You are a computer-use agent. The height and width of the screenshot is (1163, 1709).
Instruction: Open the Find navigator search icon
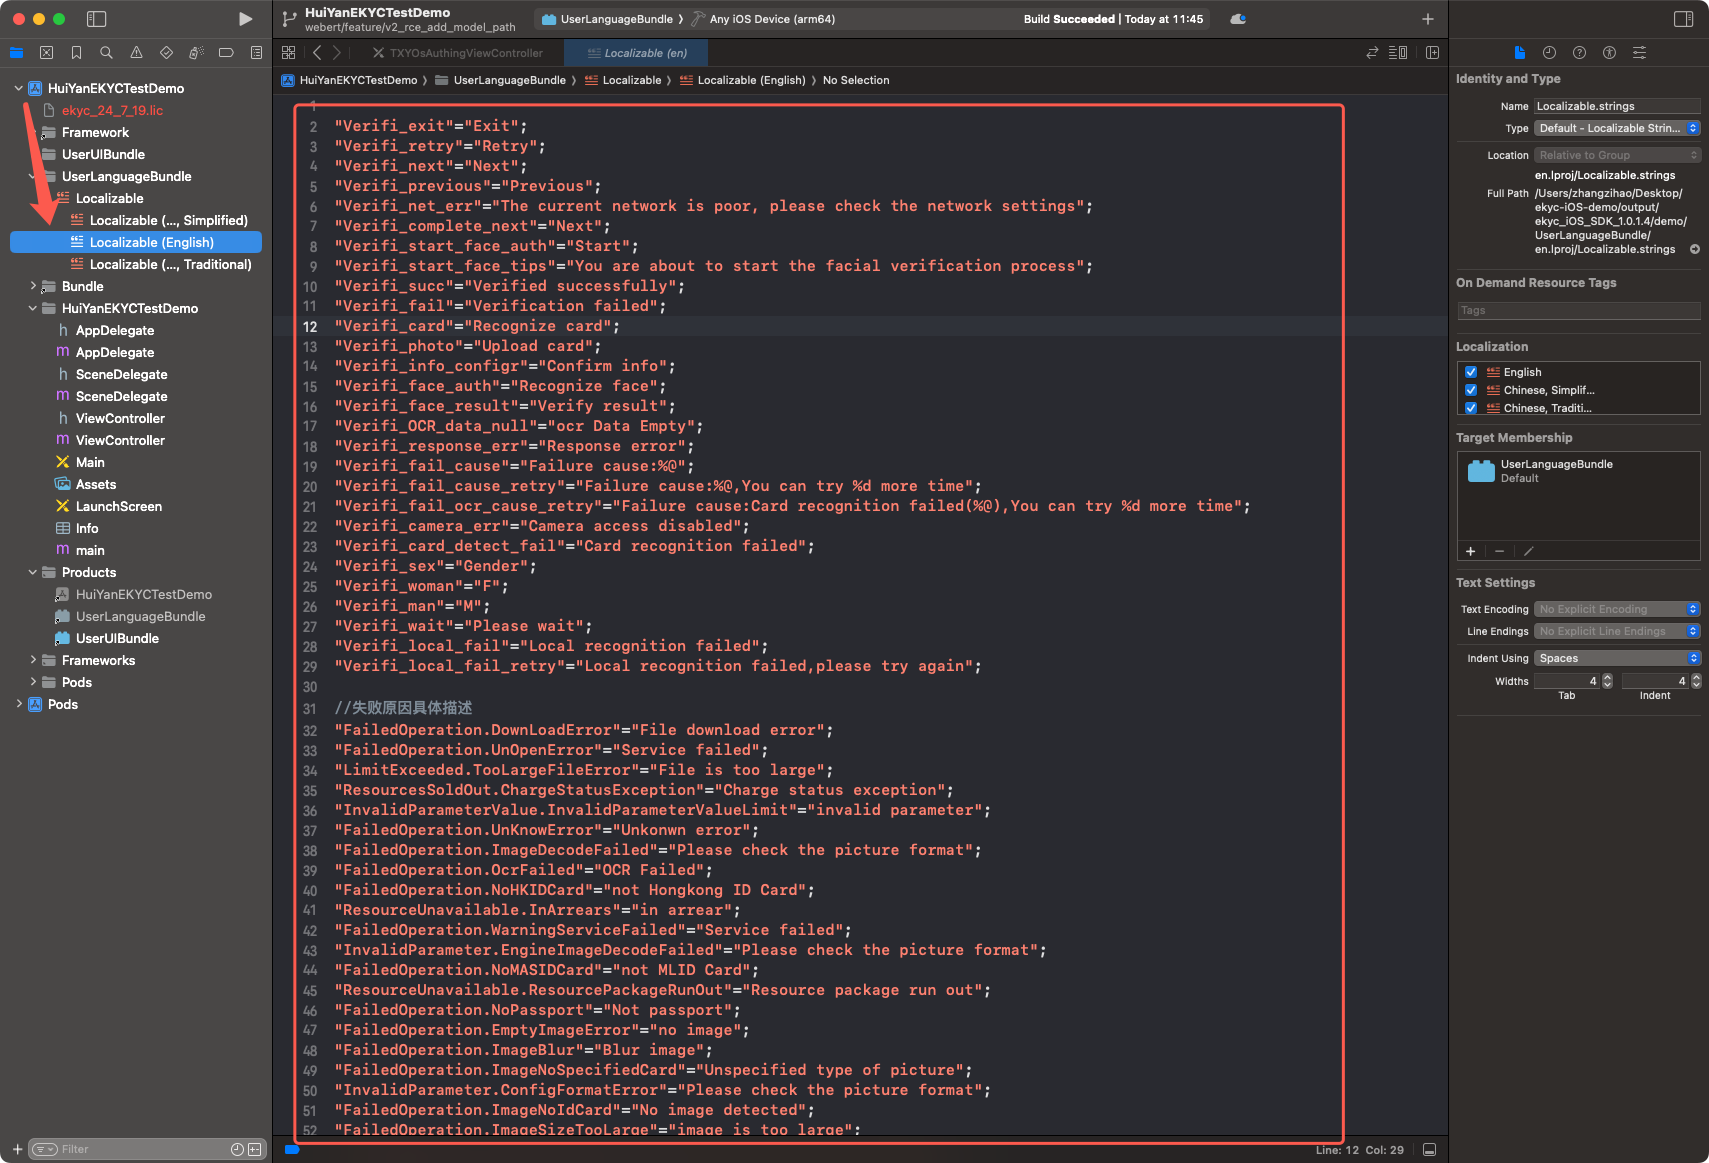click(106, 53)
